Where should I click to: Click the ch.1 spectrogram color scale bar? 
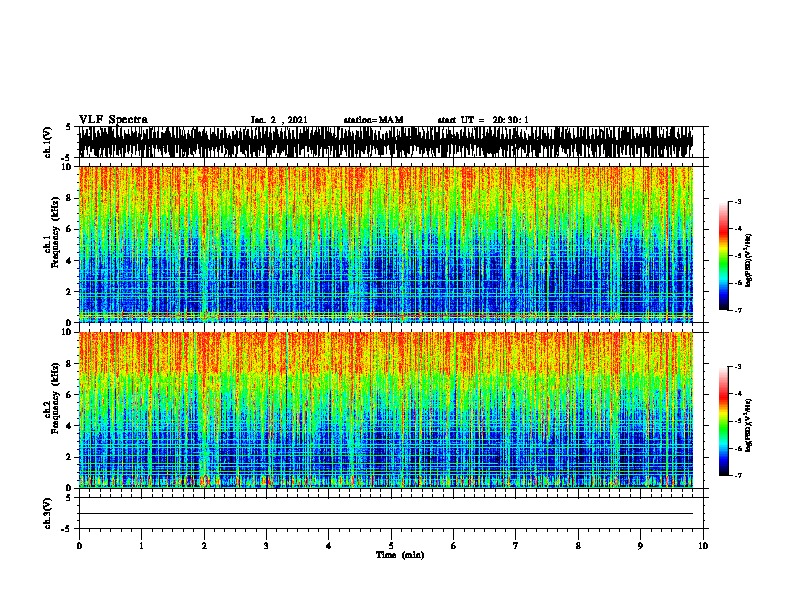point(723,256)
